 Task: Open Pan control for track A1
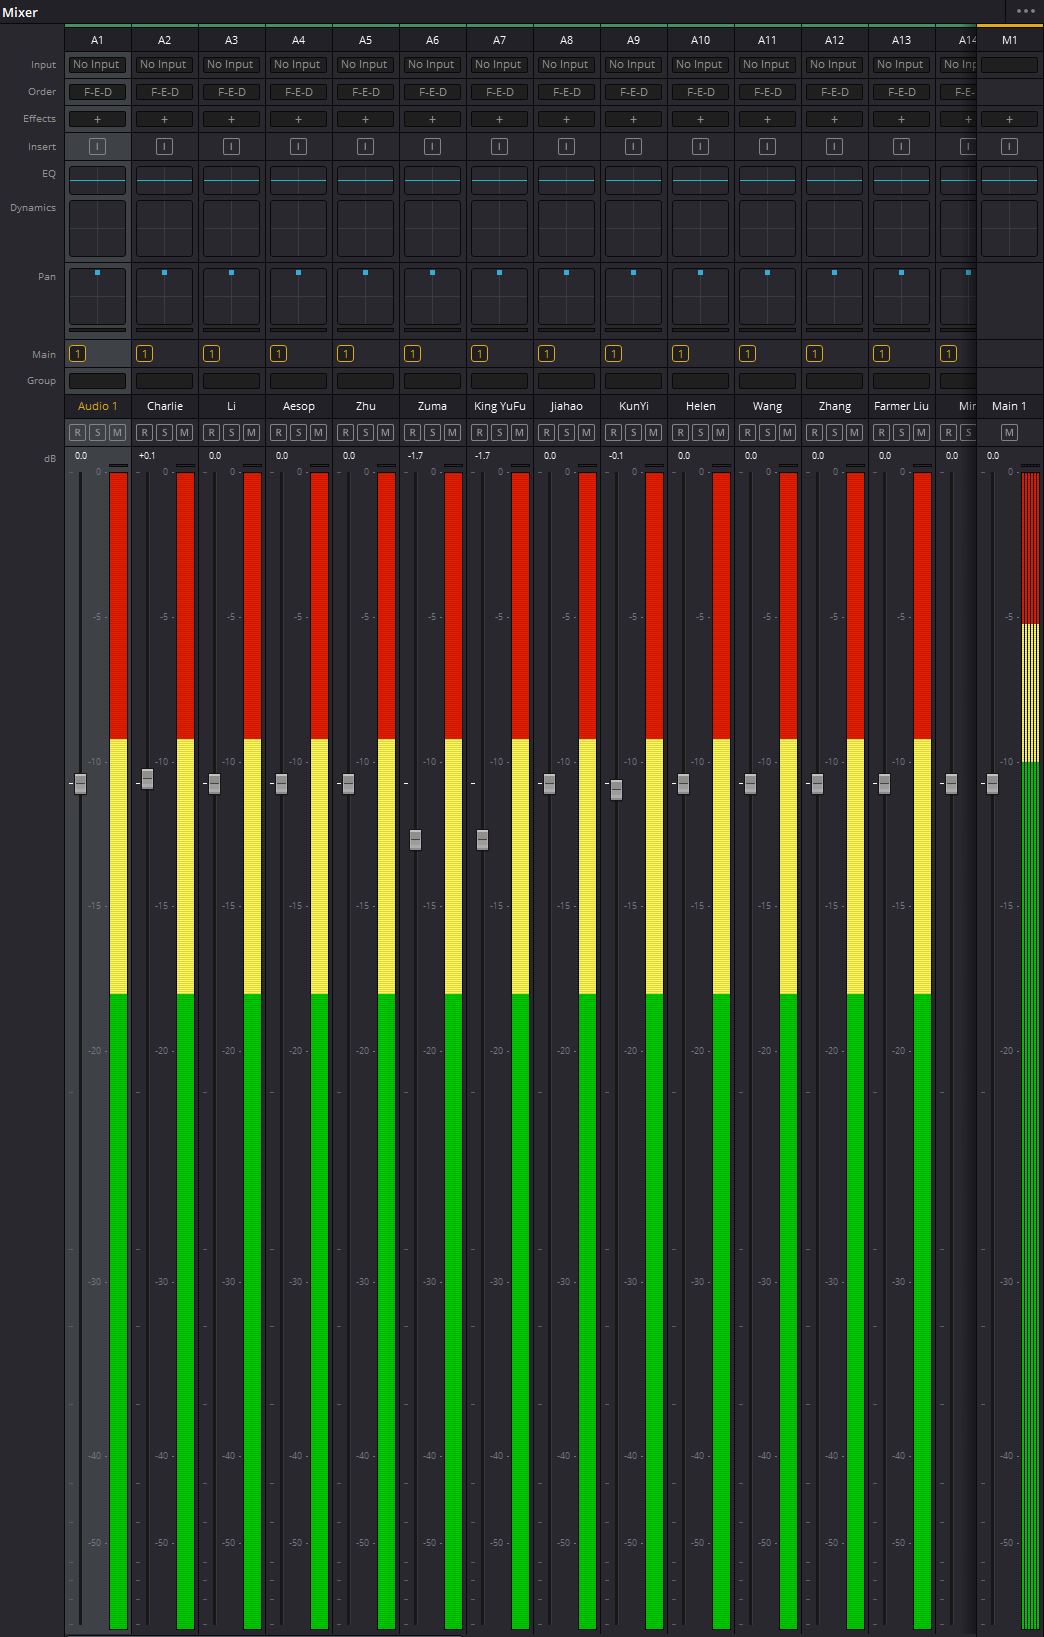click(97, 296)
